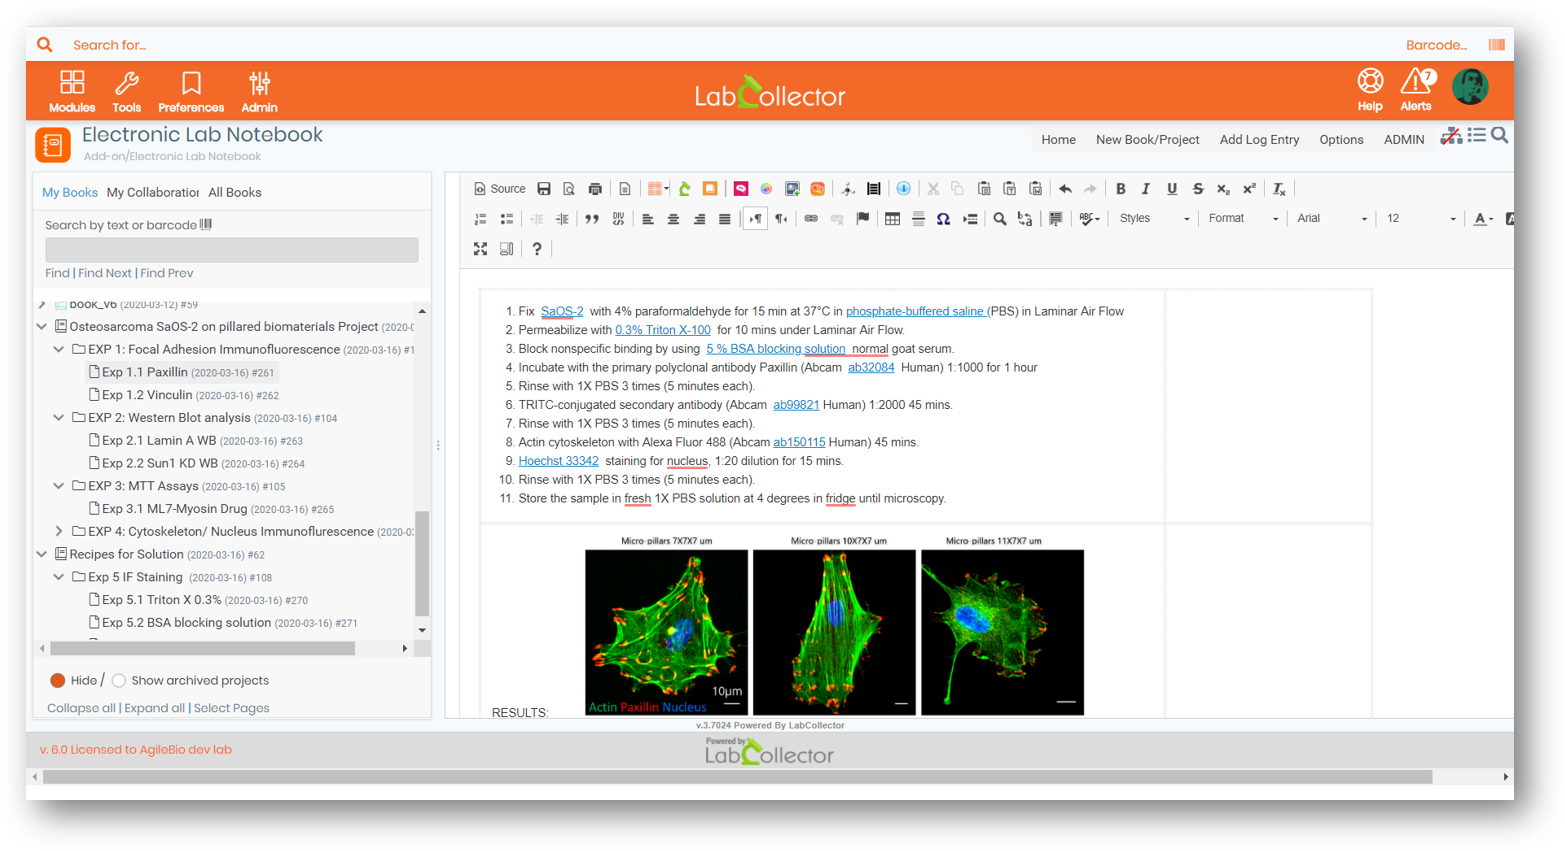This screenshot has width=1565, height=851.
Task: Open Preferences bookmark icon
Action: tap(191, 82)
